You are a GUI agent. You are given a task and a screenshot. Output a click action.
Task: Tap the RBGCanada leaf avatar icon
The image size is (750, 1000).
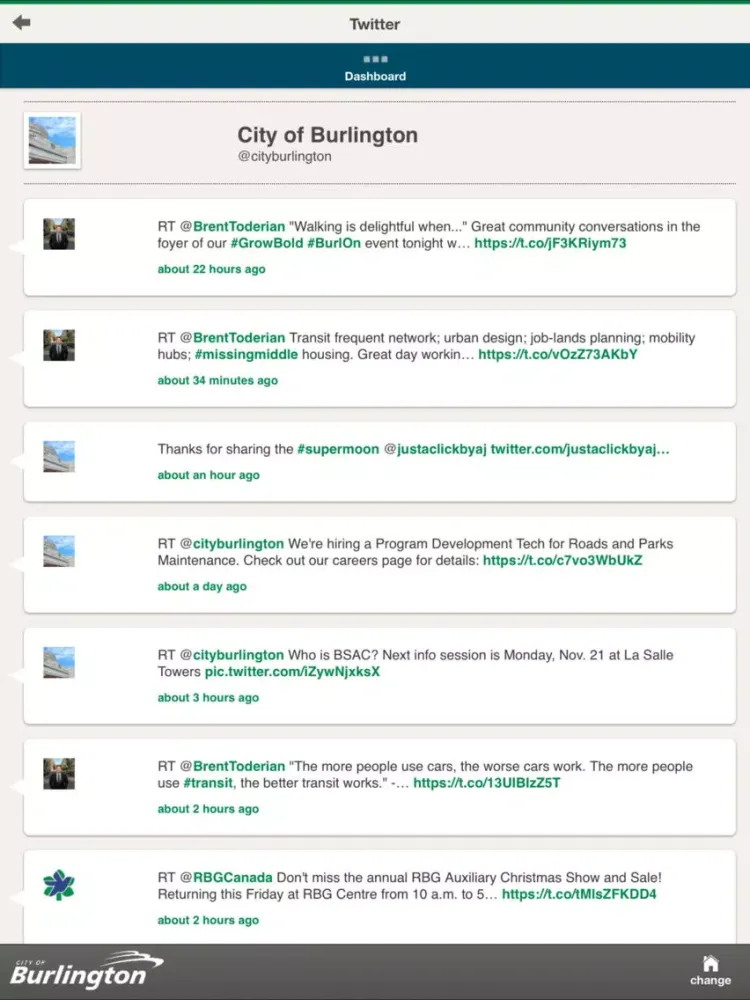point(59,885)
